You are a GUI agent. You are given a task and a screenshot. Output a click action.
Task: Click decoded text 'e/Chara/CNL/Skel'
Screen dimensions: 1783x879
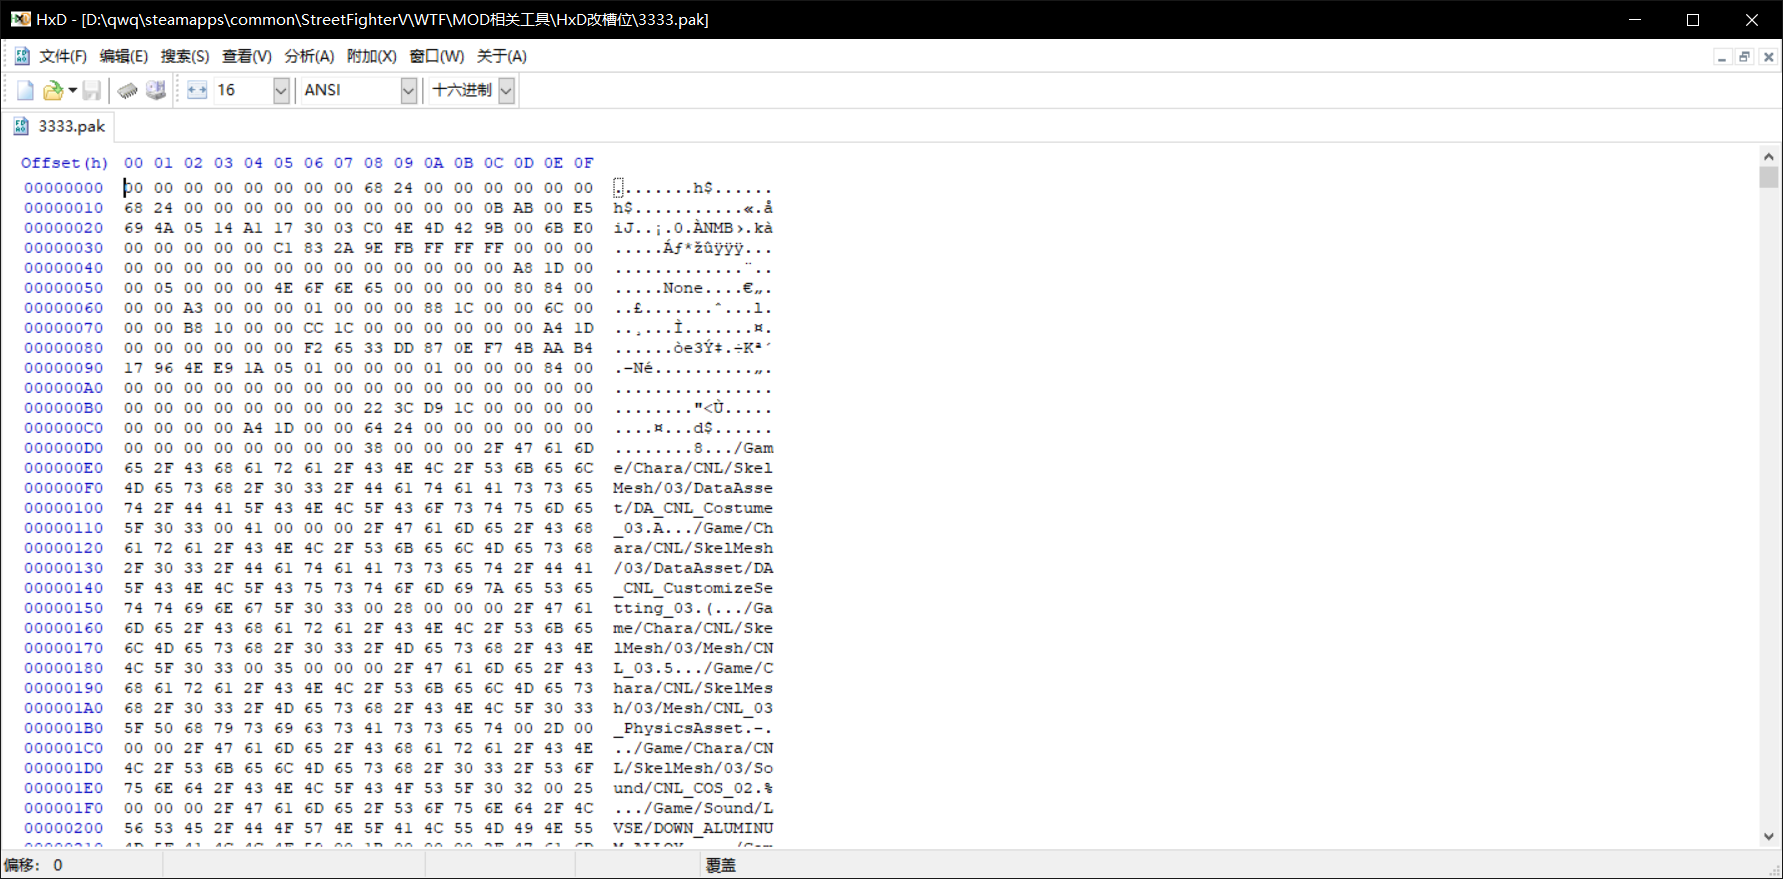[693, 468]
